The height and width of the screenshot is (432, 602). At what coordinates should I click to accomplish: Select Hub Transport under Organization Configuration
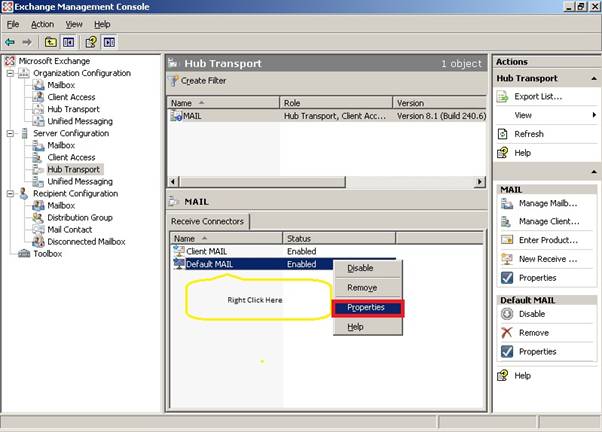(73, 109)
